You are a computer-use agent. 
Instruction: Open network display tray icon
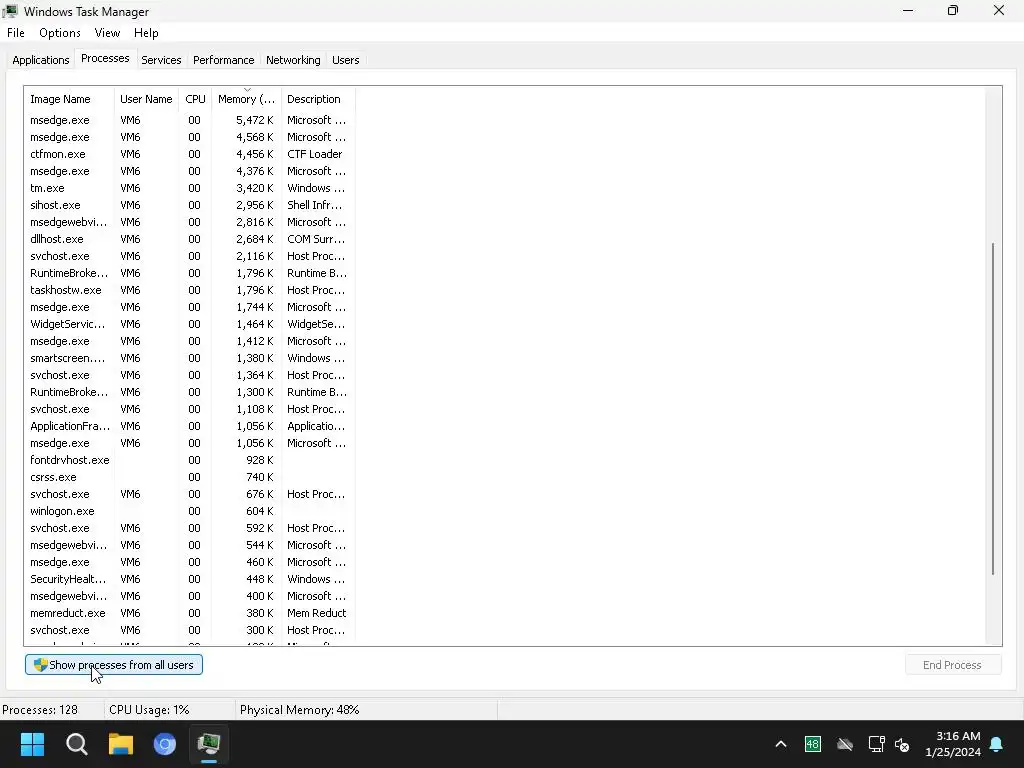tap(876, 744)
